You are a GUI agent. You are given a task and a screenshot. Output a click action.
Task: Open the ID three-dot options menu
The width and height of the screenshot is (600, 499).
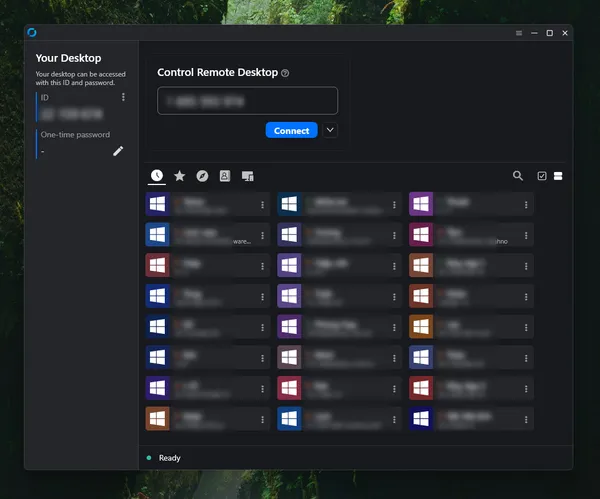123,97
